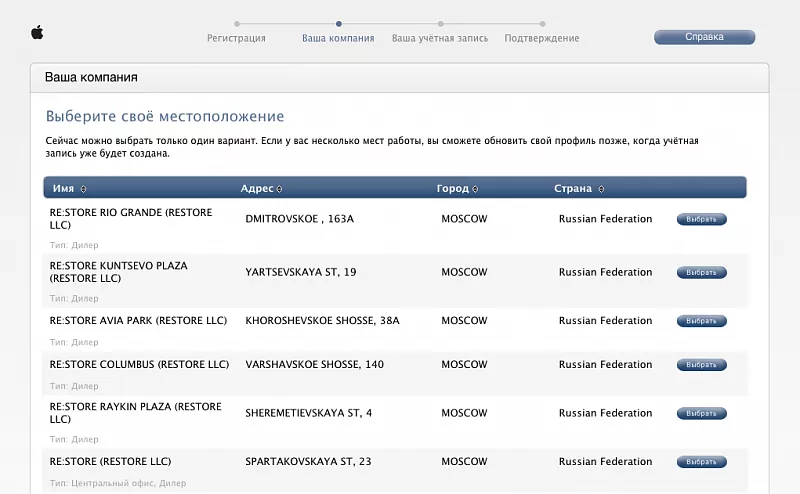Image resolution: width=800 pixels, height=494 pixels.
Task: Sort table by Адрес column arrows
Action: pyautogui.click(x=279, y=189)
